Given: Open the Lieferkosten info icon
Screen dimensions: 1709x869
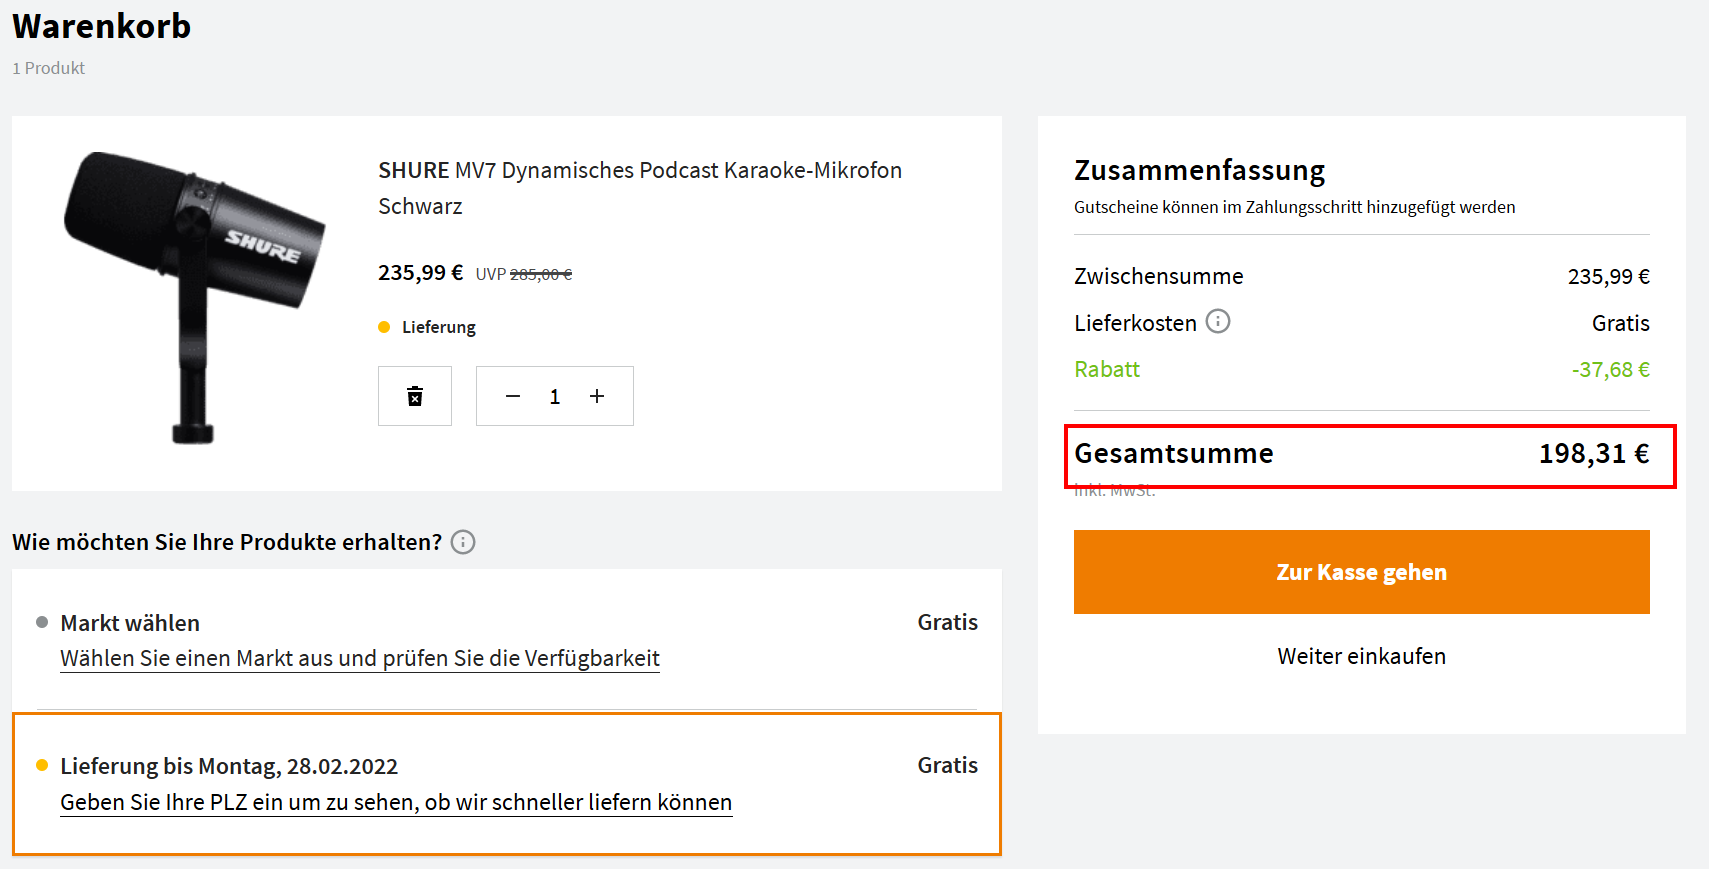Looking at the screenshot, I should (1218, 321).
